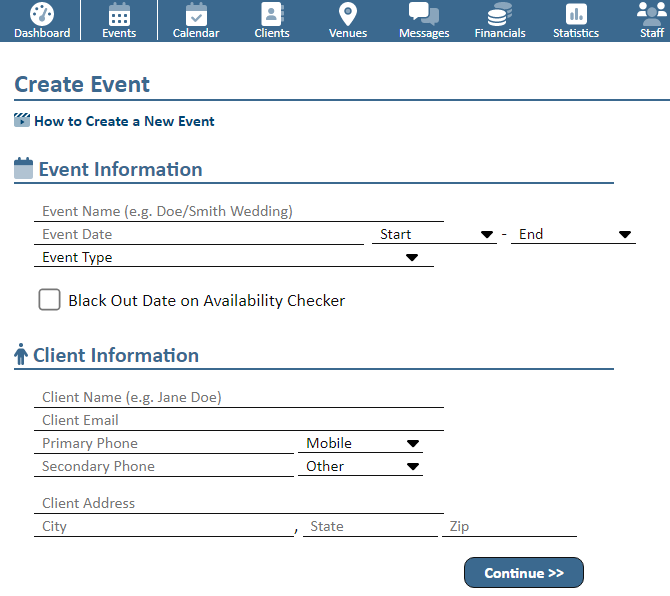Open How to Create a New Event link

[124, 122]
